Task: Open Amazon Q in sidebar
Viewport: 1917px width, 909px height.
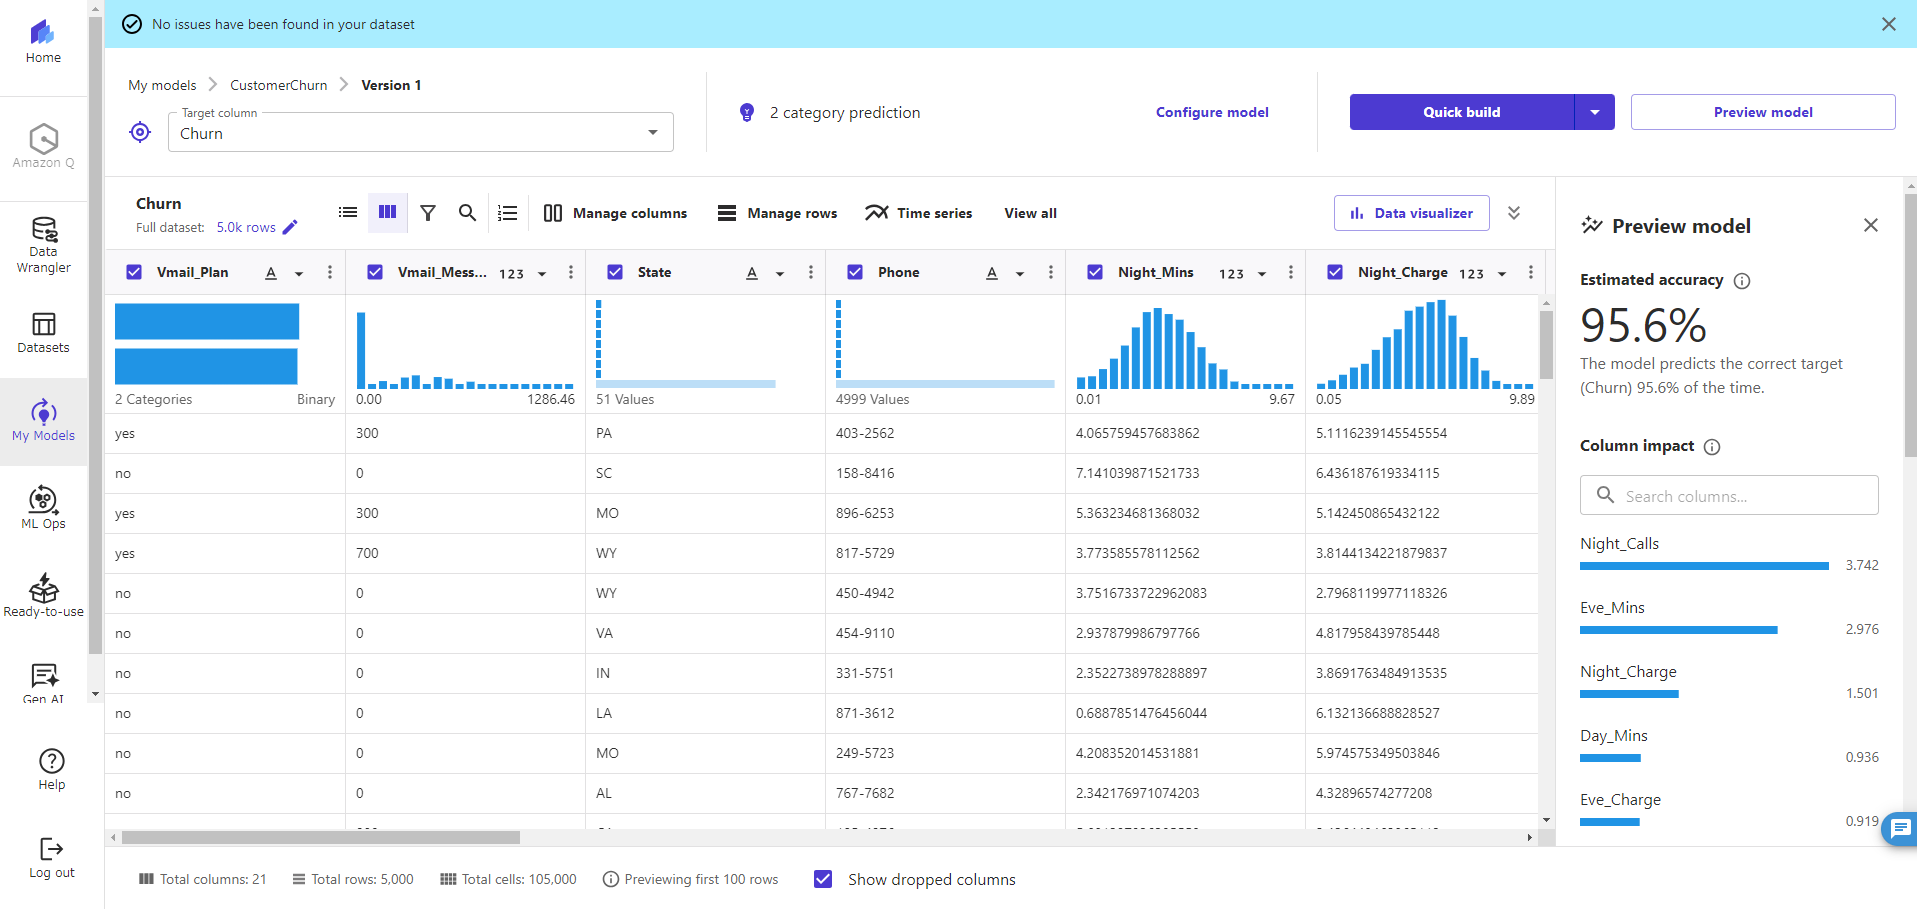Action: [43, 146]
